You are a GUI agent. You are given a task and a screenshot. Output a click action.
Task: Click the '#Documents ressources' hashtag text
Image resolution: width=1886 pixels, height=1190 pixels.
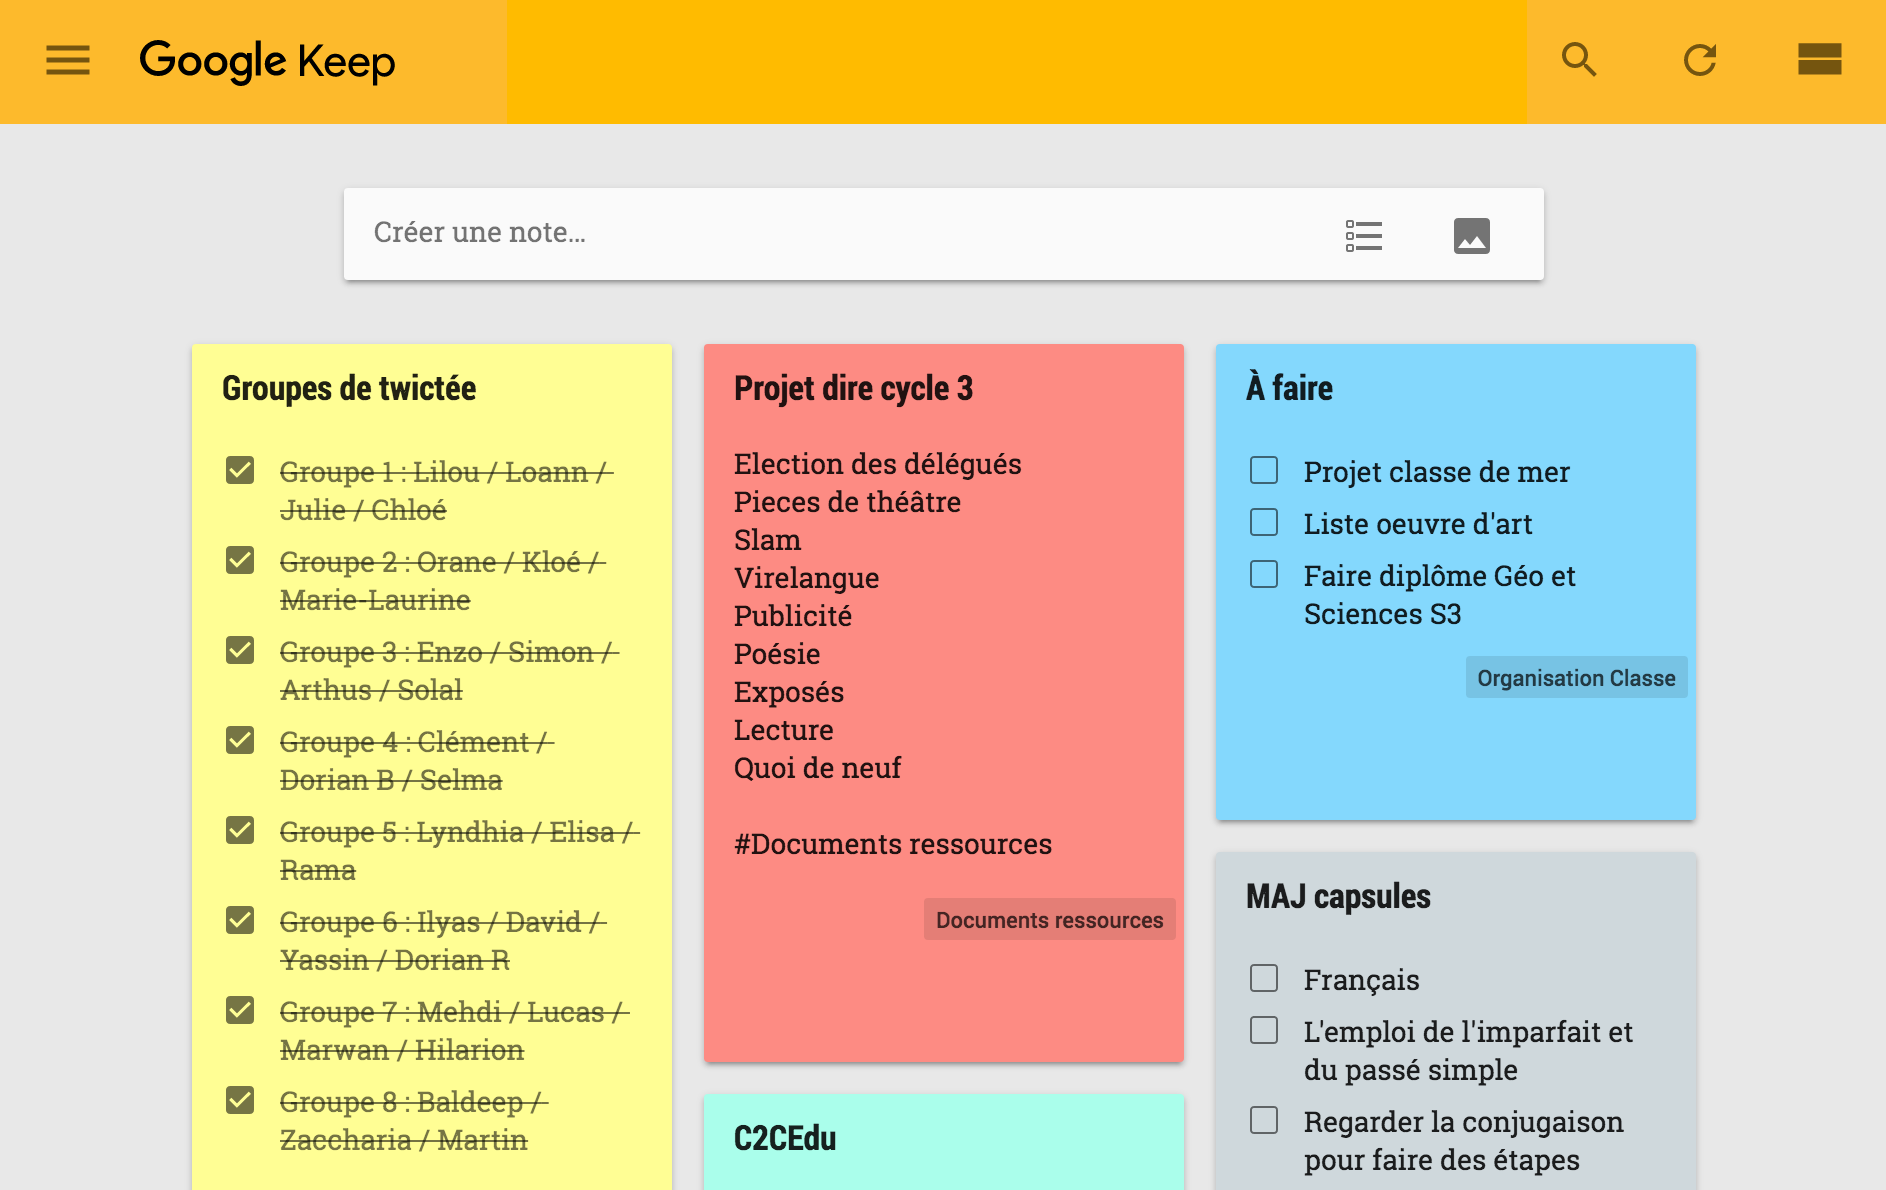click(x=892, y=845)
